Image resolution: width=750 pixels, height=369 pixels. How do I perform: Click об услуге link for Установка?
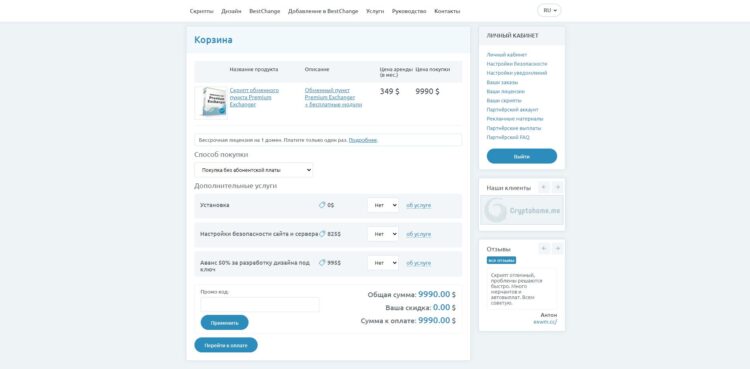pos(419,205)
